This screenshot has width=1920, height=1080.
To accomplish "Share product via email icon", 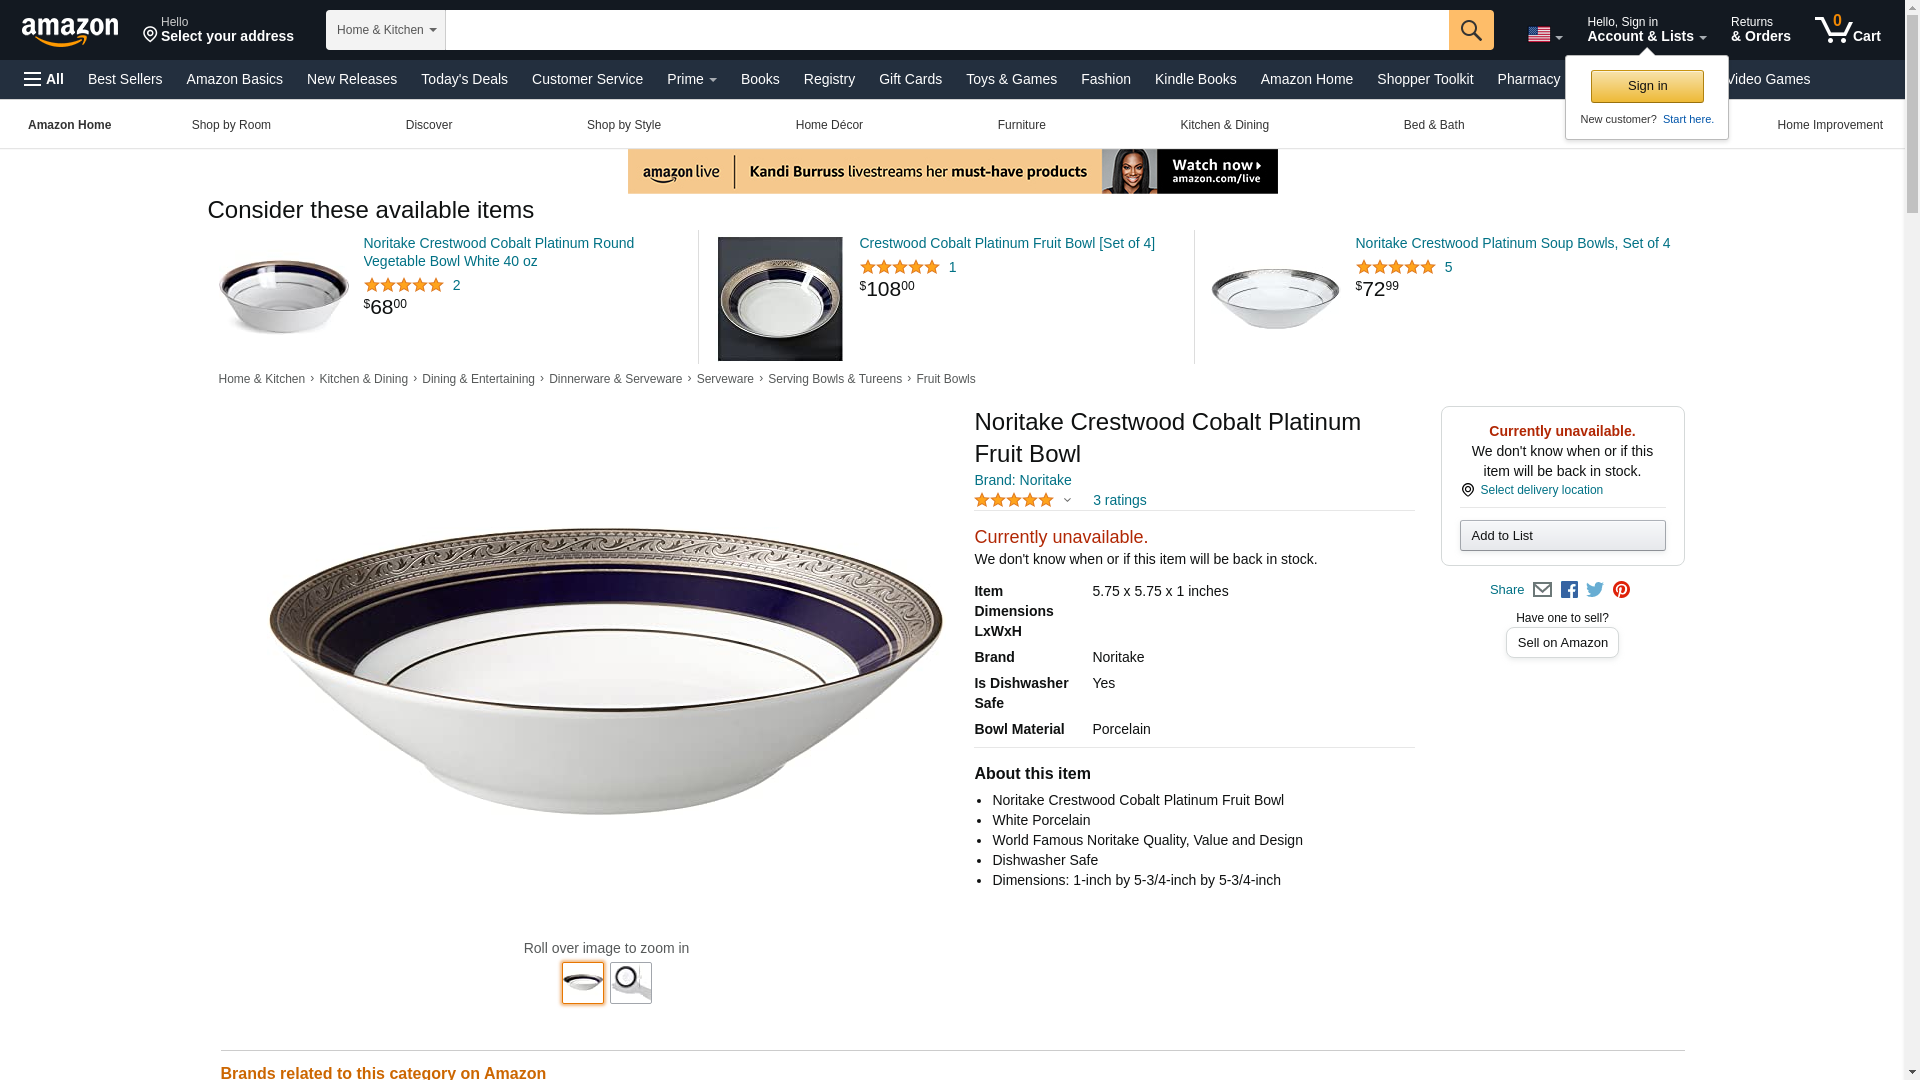I will click(1542, 590).
